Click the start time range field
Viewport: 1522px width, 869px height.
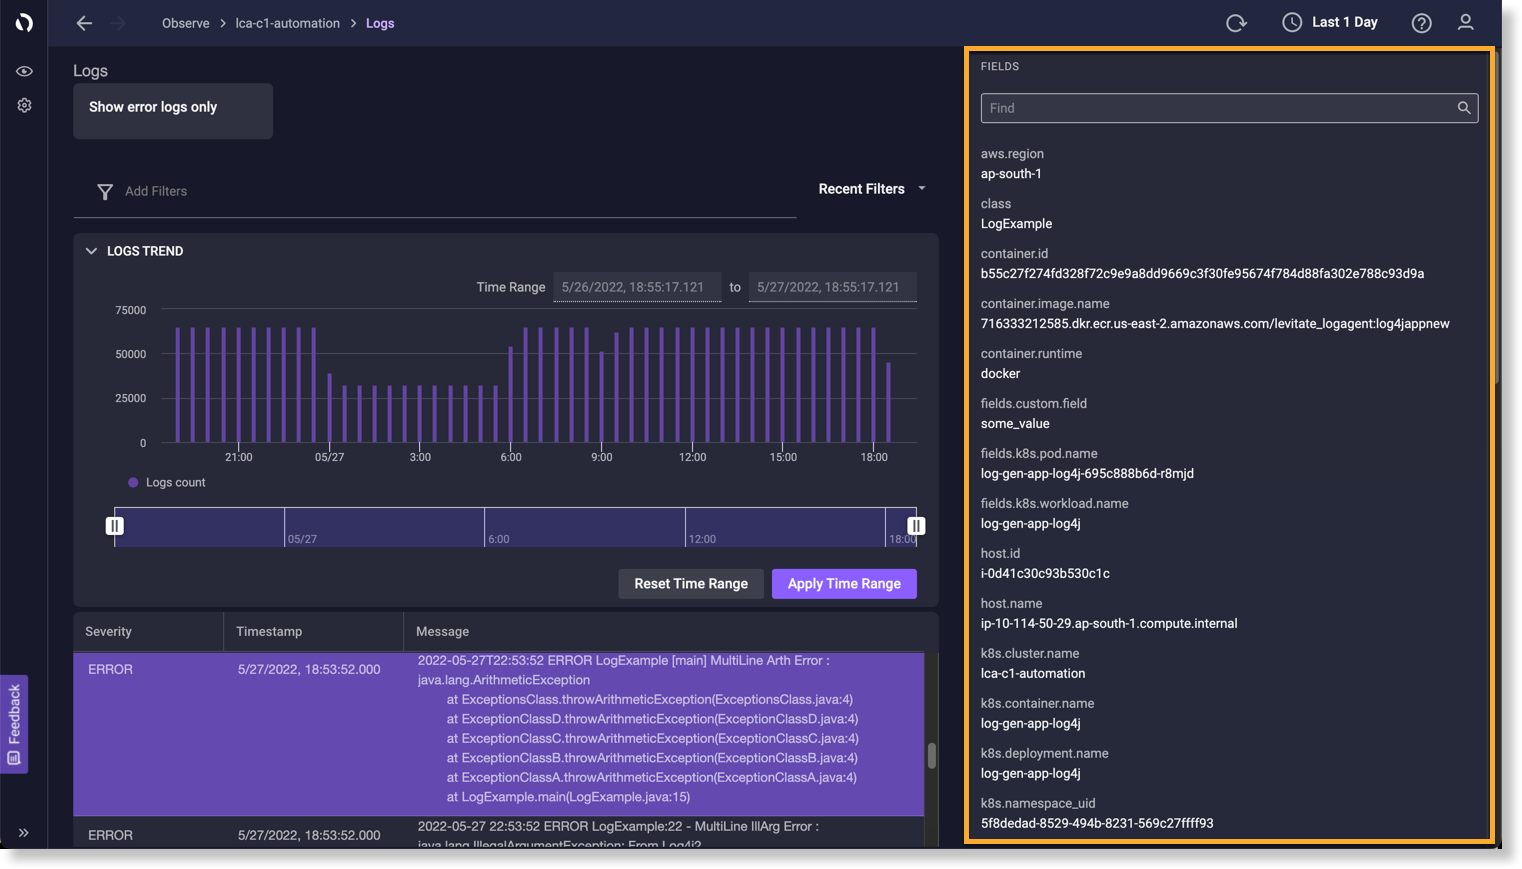point(637,287)
